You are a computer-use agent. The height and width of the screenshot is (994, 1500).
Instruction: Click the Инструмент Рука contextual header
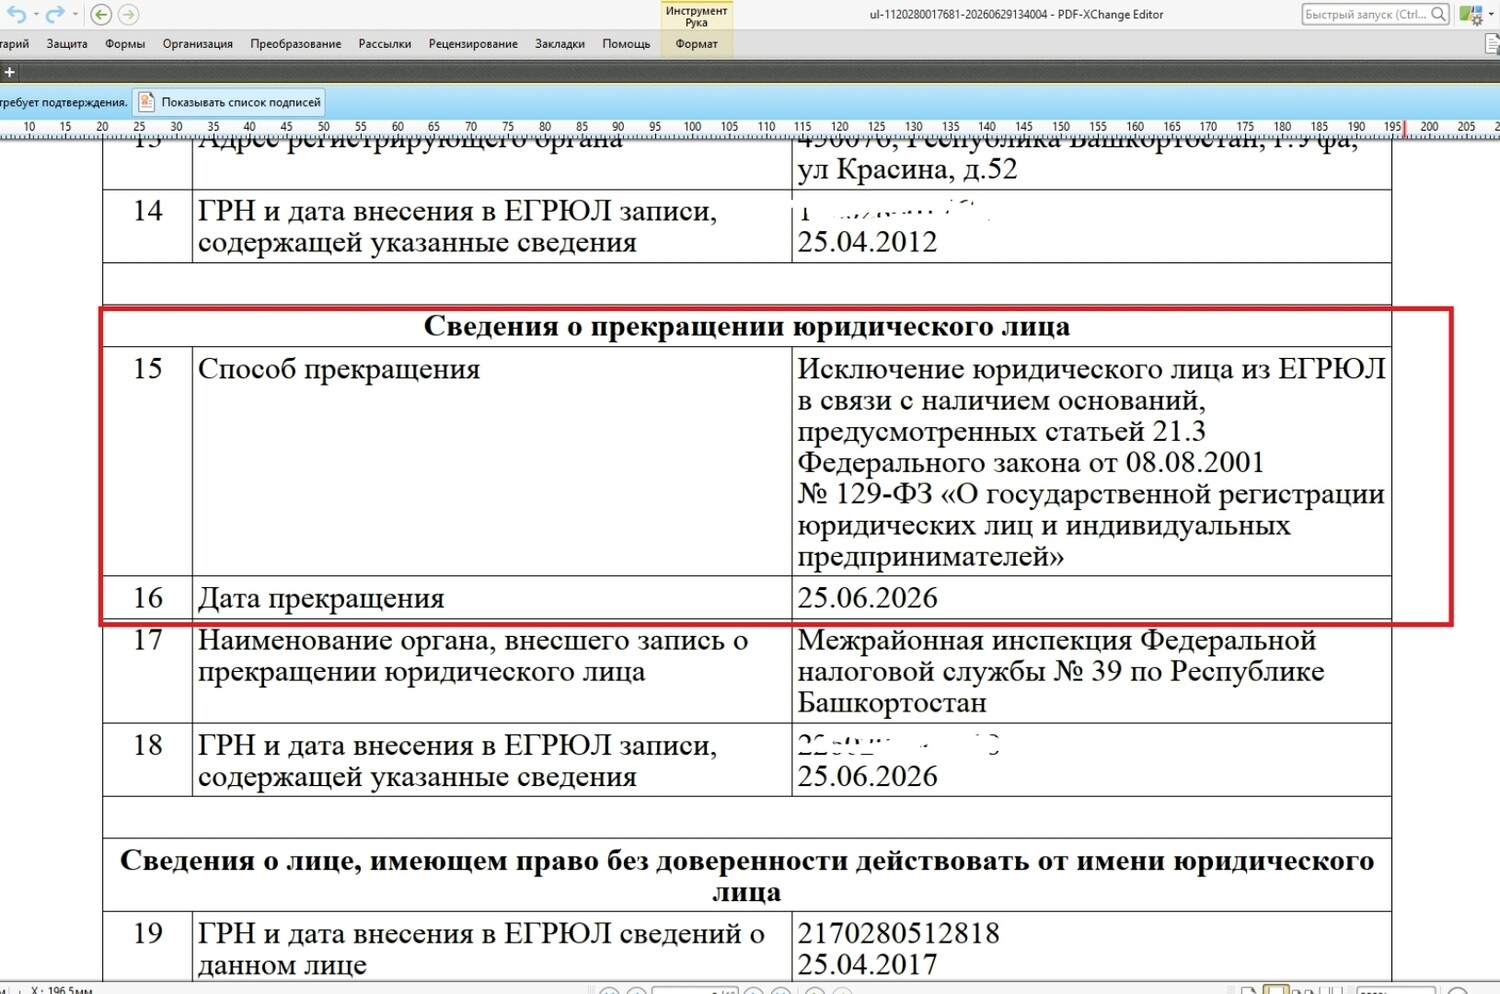pyautogui.click(x=697, y=16)
